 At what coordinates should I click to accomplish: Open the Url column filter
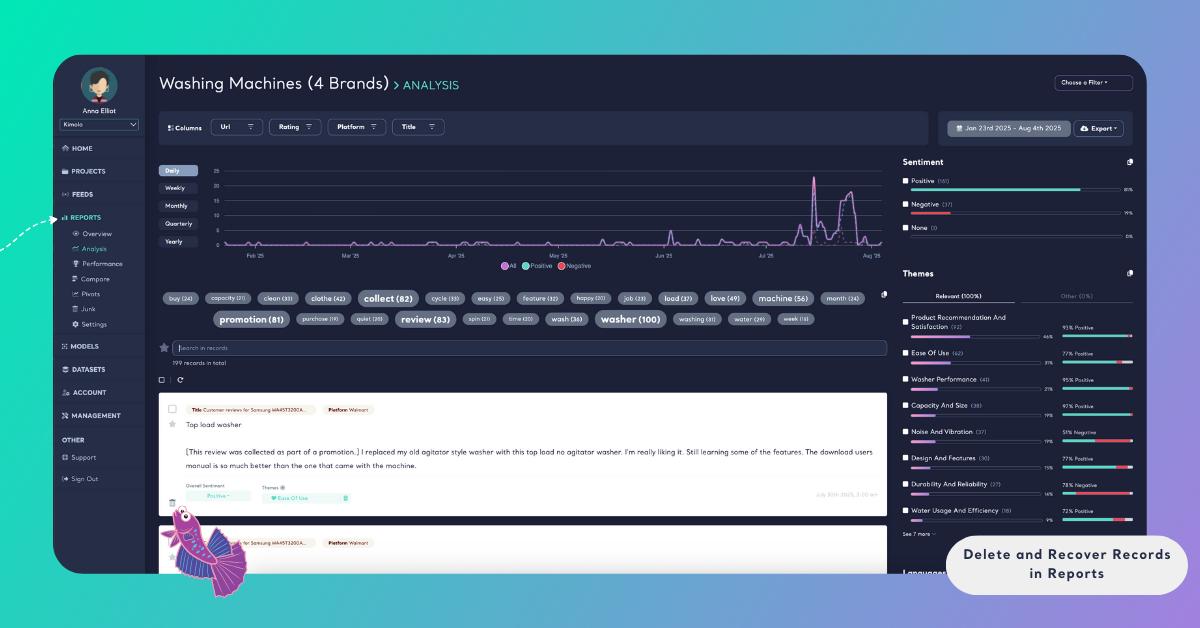click(238, 127)
